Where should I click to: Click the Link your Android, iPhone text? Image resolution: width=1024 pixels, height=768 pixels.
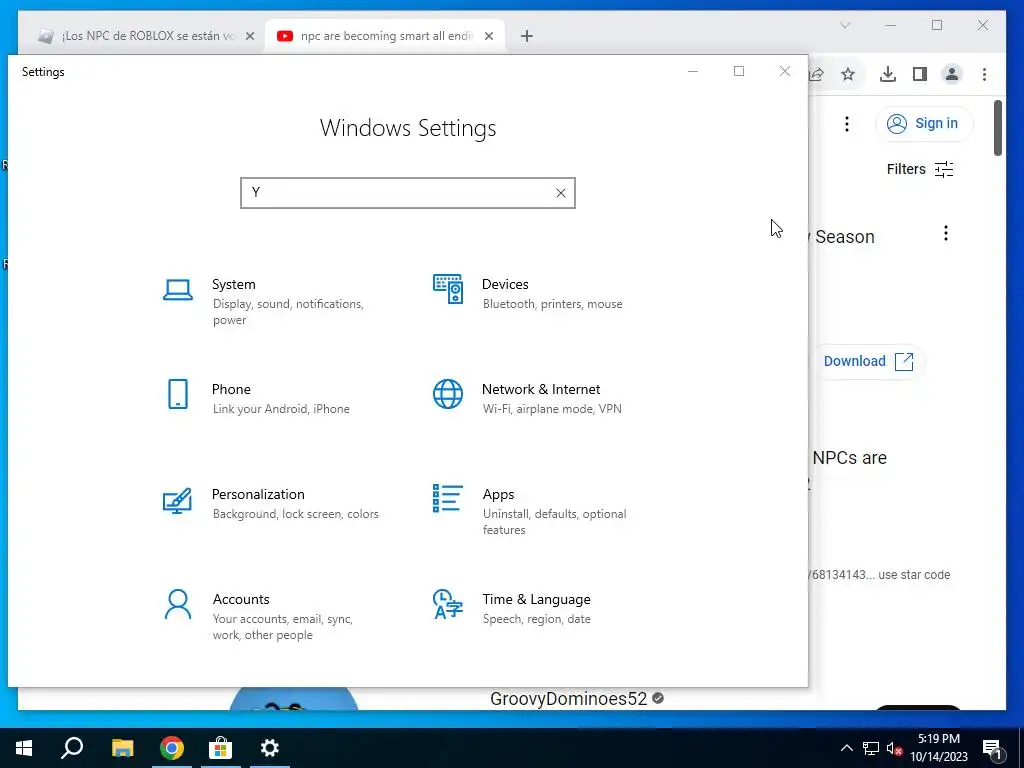pos(281,409)
